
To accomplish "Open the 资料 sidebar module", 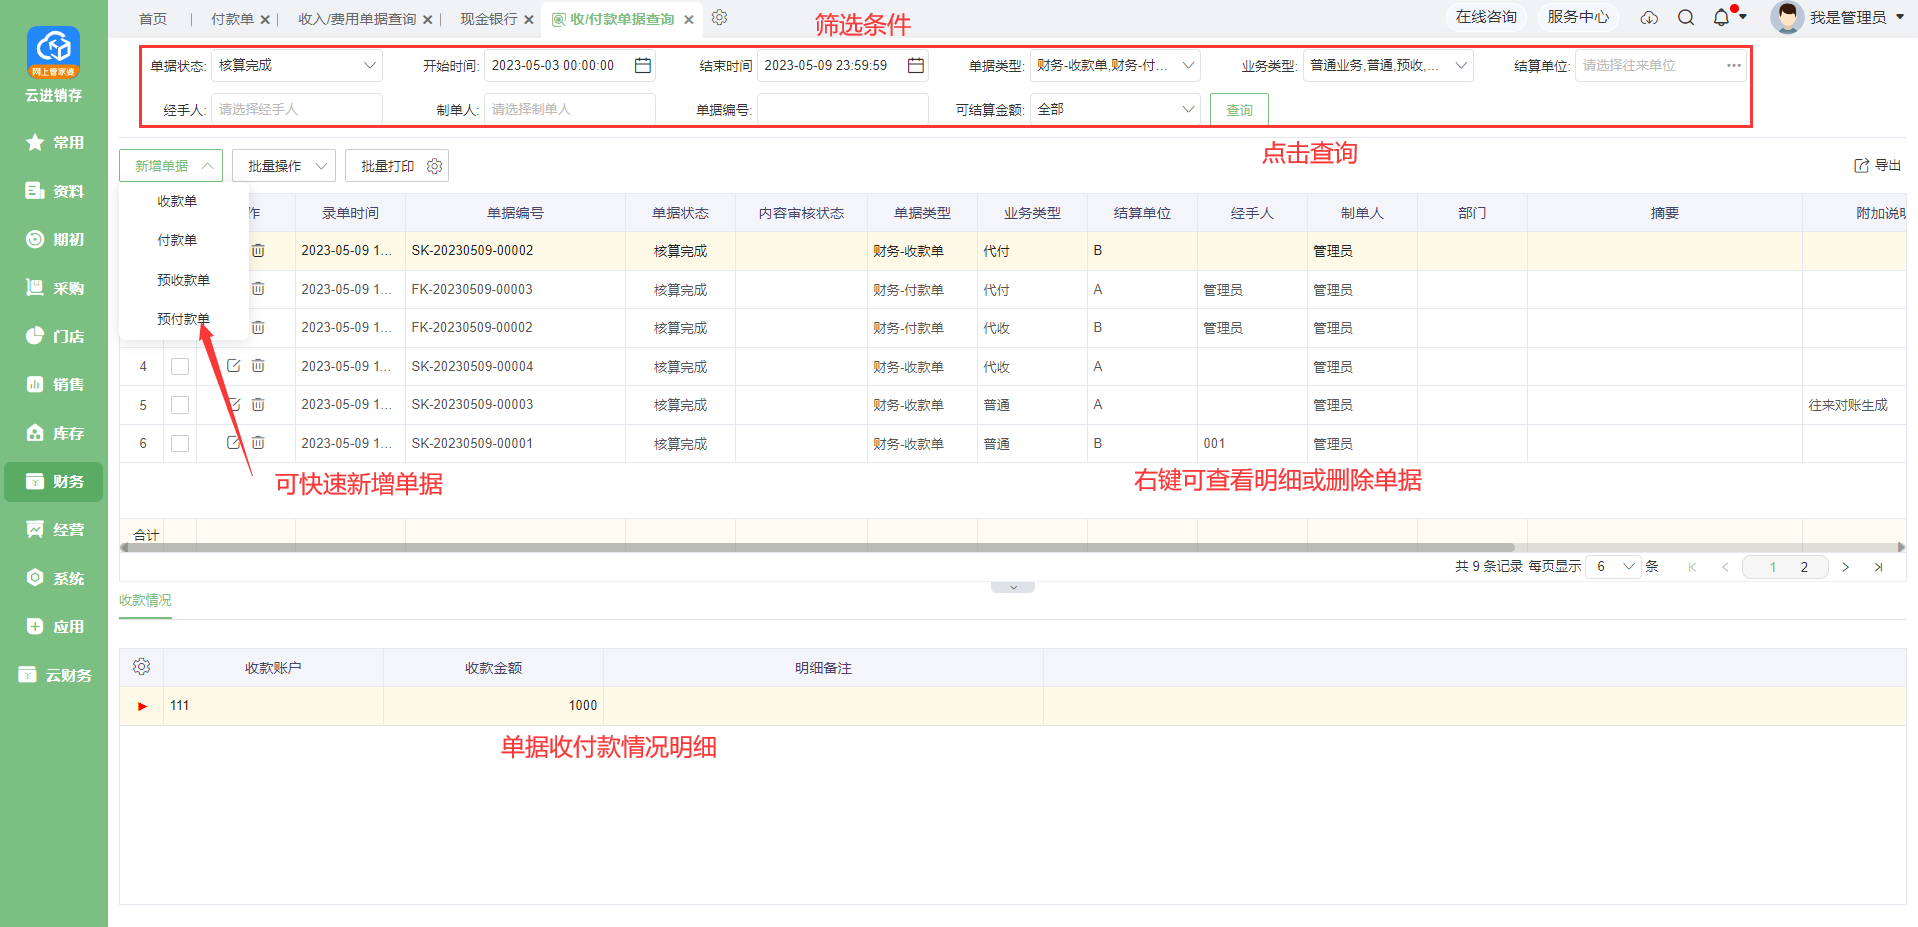I will click(54, 191).
